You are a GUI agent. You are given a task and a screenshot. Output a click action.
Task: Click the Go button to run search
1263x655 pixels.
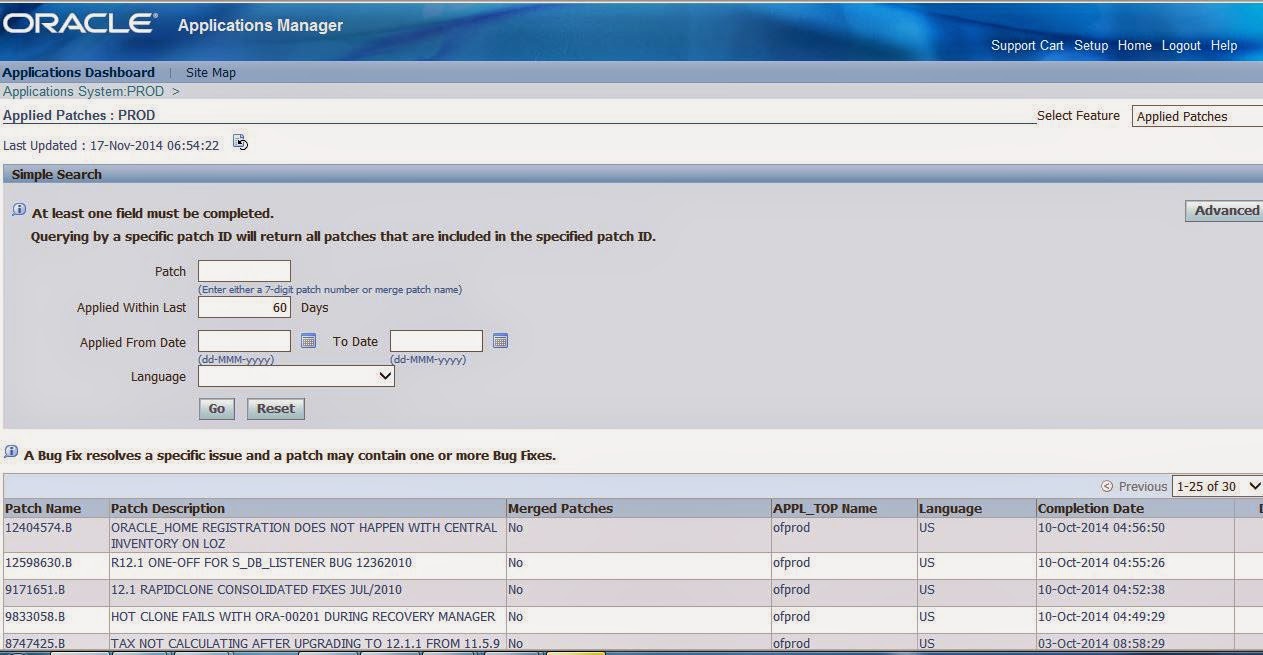click(x=216, y=408)
